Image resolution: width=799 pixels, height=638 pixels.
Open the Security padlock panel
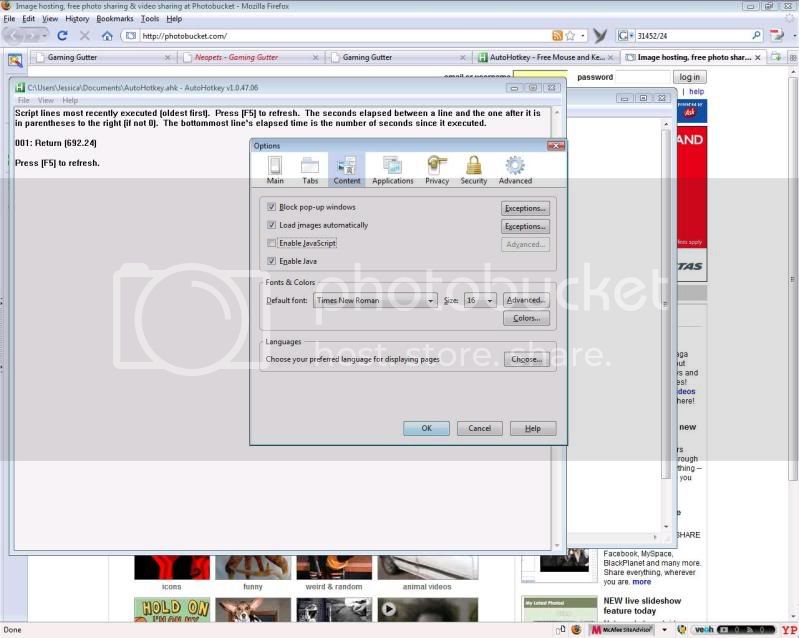(474, 169)
